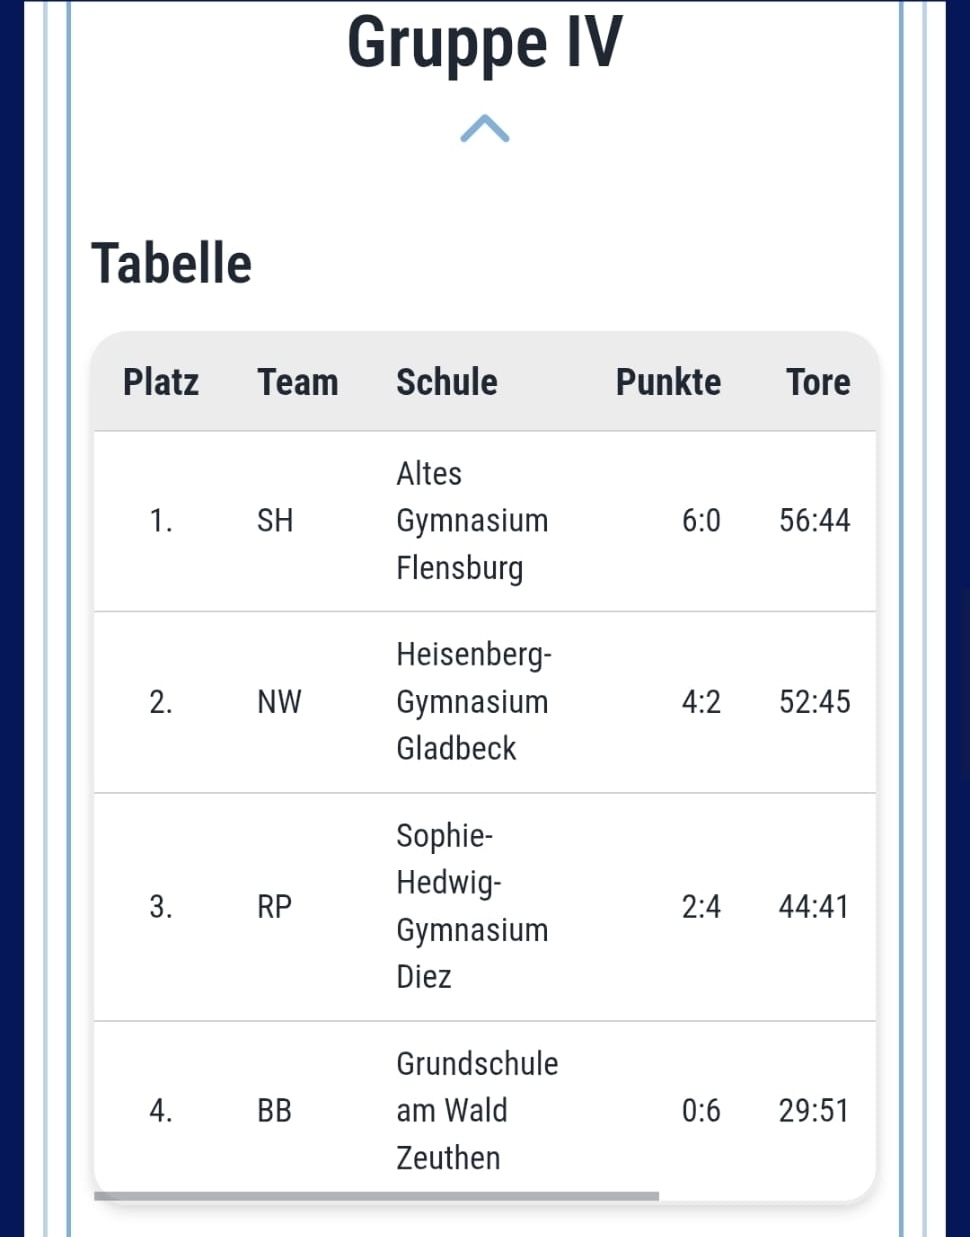The height and width of the screenshot is (1237, 970).
Task: Click the 56:44 goals value
Action: (814, 521)
